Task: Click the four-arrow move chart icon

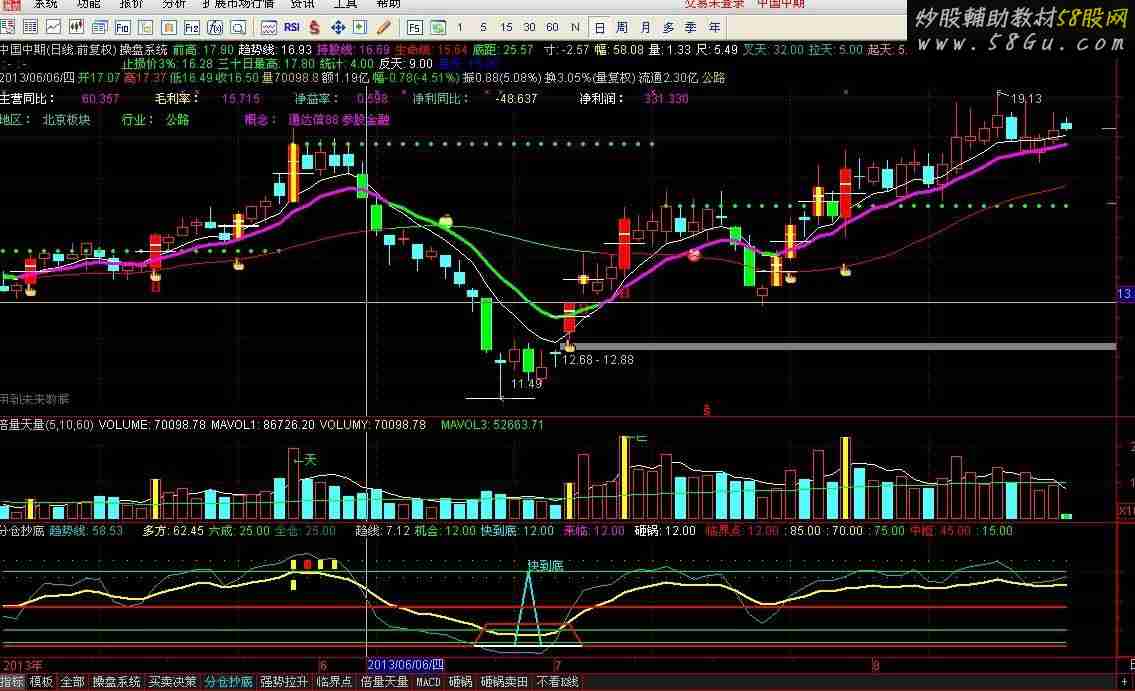Action: [x=338, y=27]
